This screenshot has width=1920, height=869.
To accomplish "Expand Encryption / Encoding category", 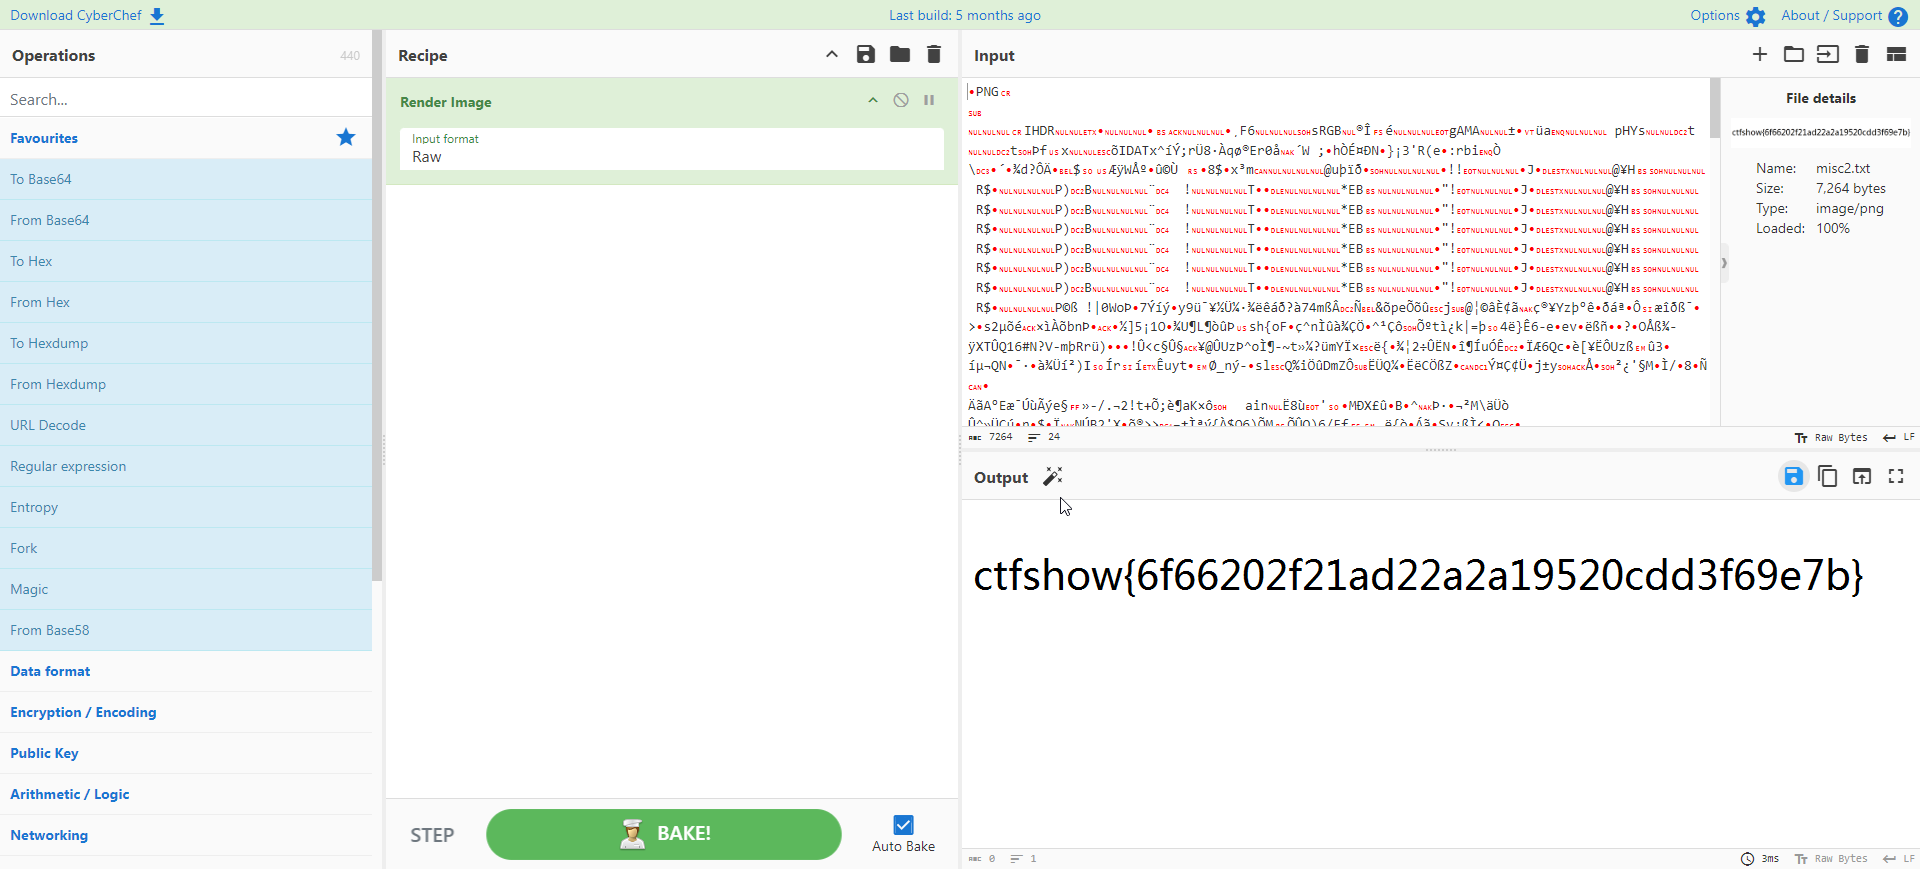I will [186, 712].
